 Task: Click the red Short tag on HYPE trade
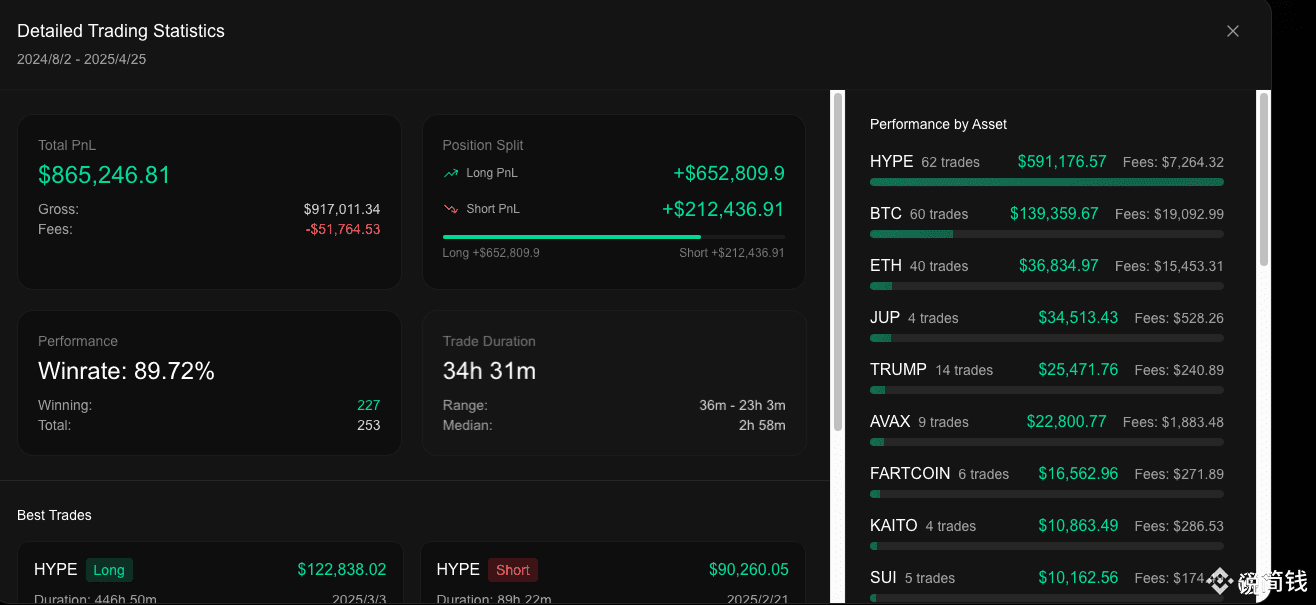[513, 570]
